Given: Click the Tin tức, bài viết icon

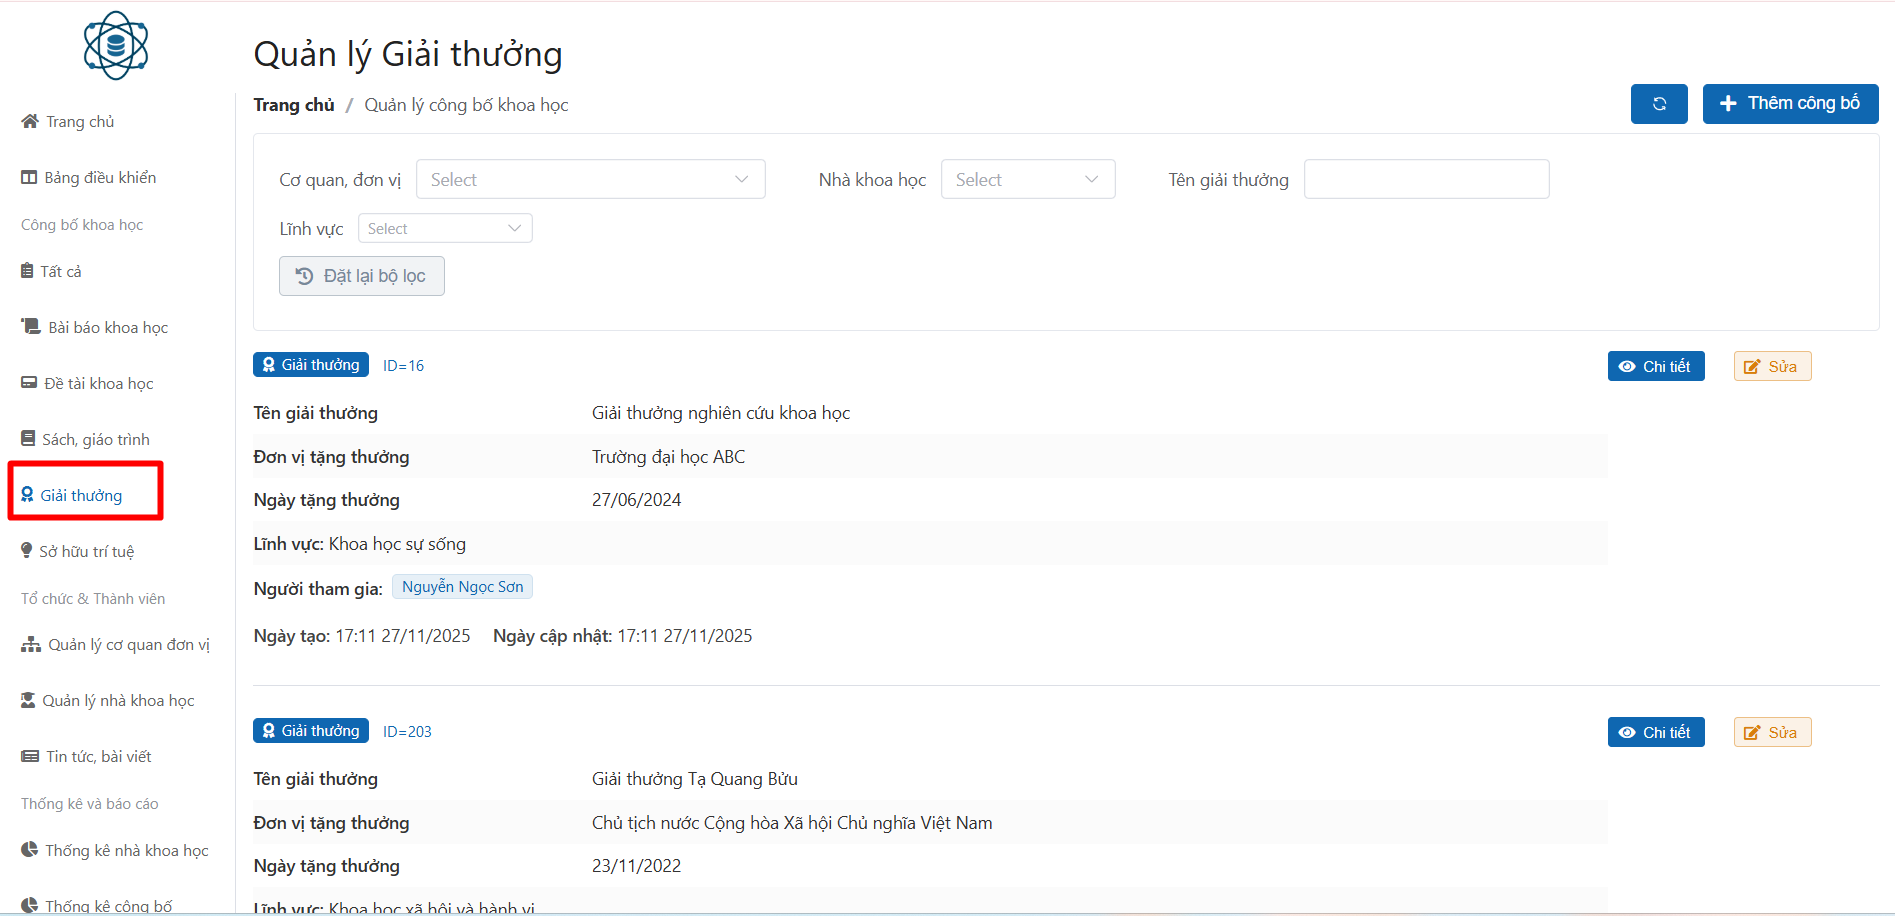Looking at the screenshot, I should pos(30,757).
